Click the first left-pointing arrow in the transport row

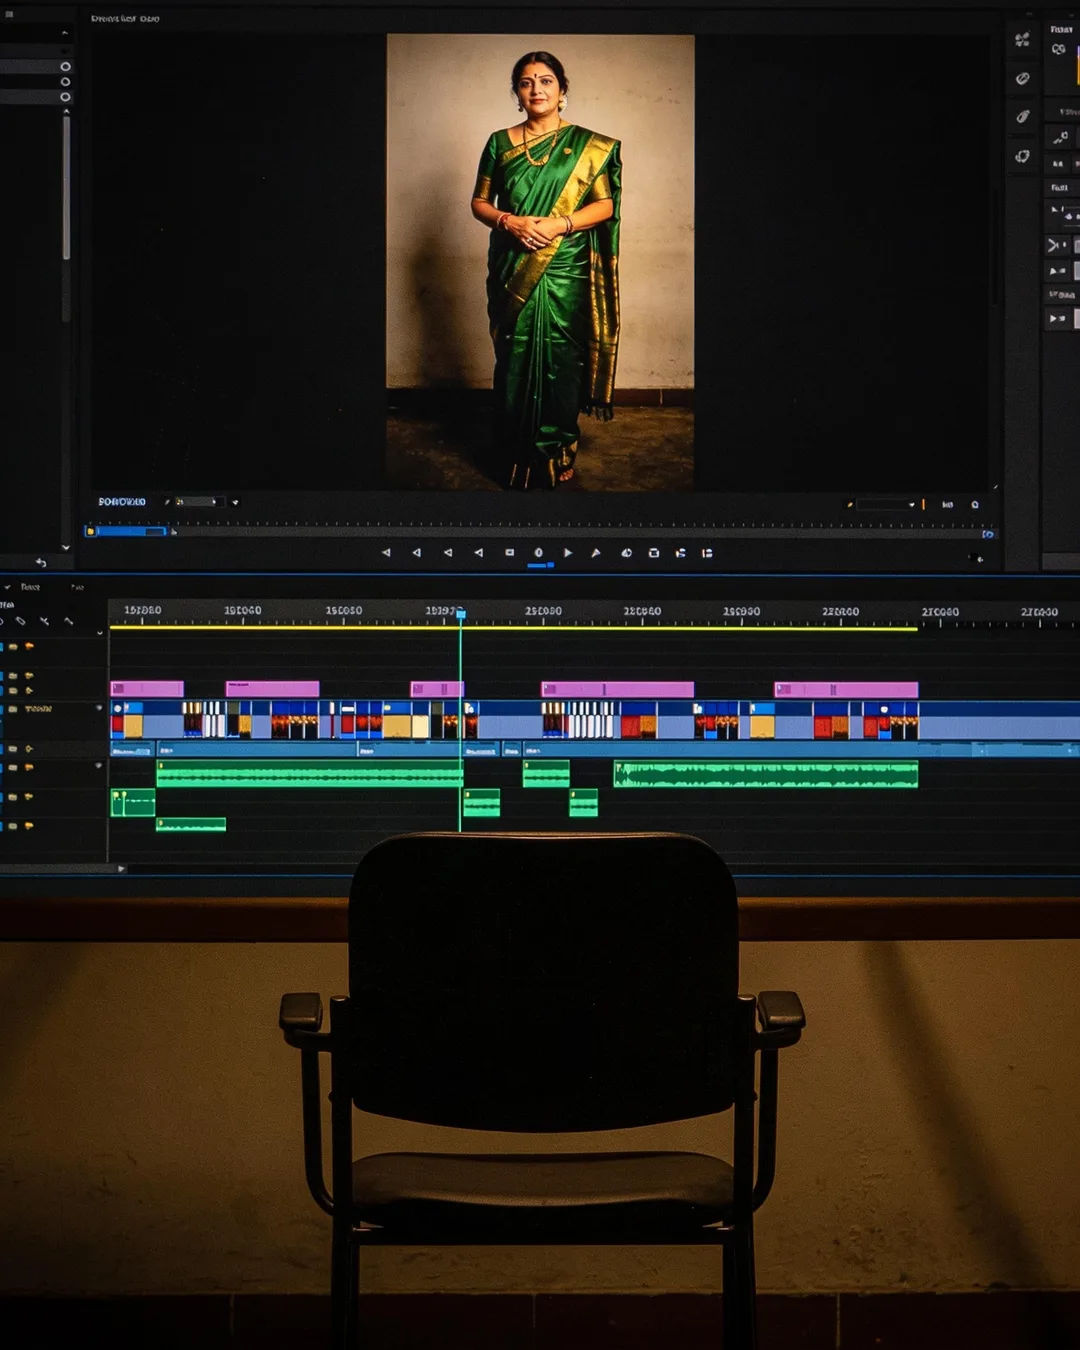(x=386, y=552)
